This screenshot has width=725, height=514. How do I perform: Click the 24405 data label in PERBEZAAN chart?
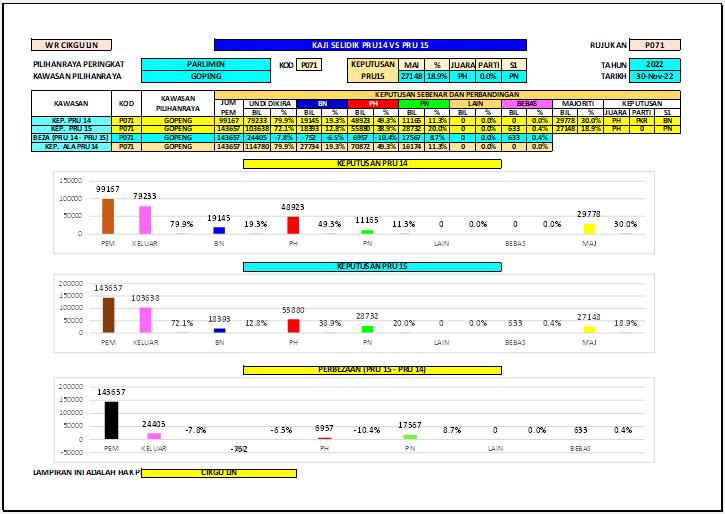click(154, 424)
